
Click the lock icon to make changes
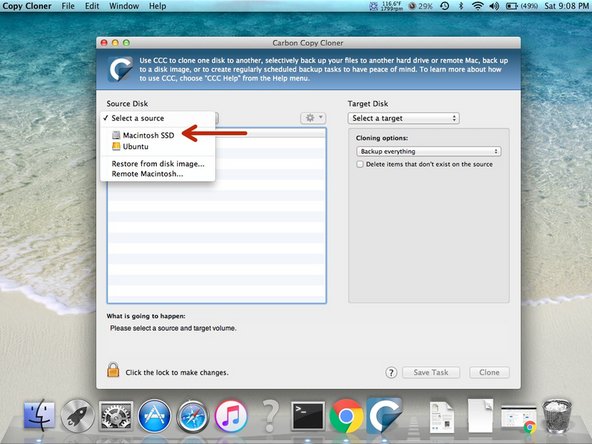tap(113, 370)
